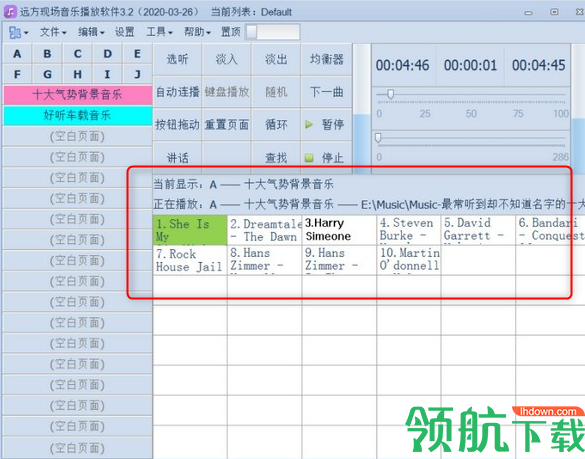Click the remaining time 00:04:45 display
Viewport: 585px width, 459px height.
click(x=539, y=65)
